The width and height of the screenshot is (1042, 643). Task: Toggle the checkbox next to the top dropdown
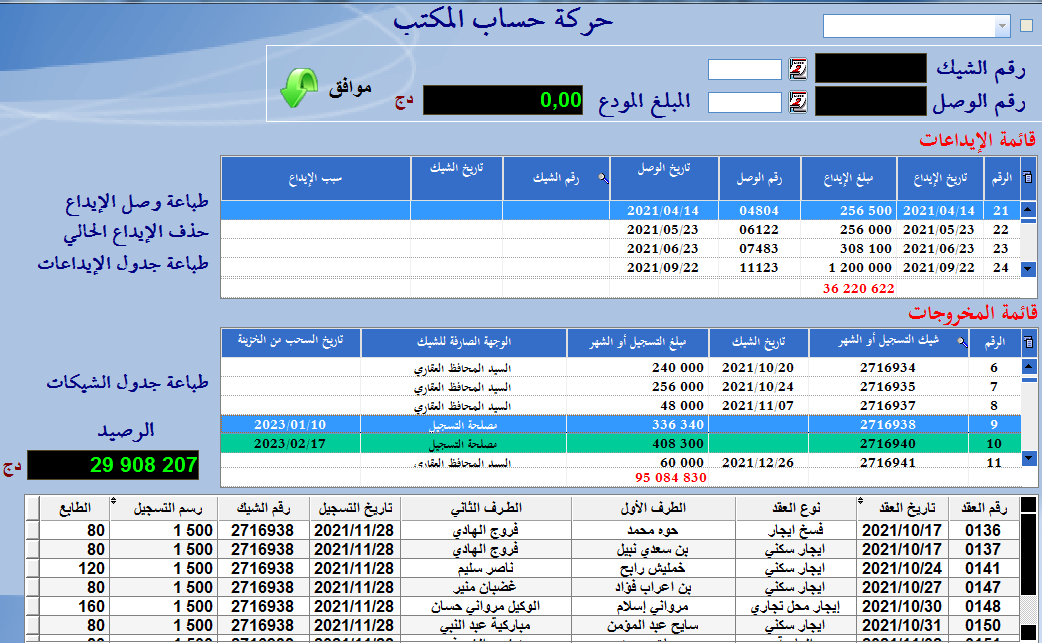tap(1027, 26)
